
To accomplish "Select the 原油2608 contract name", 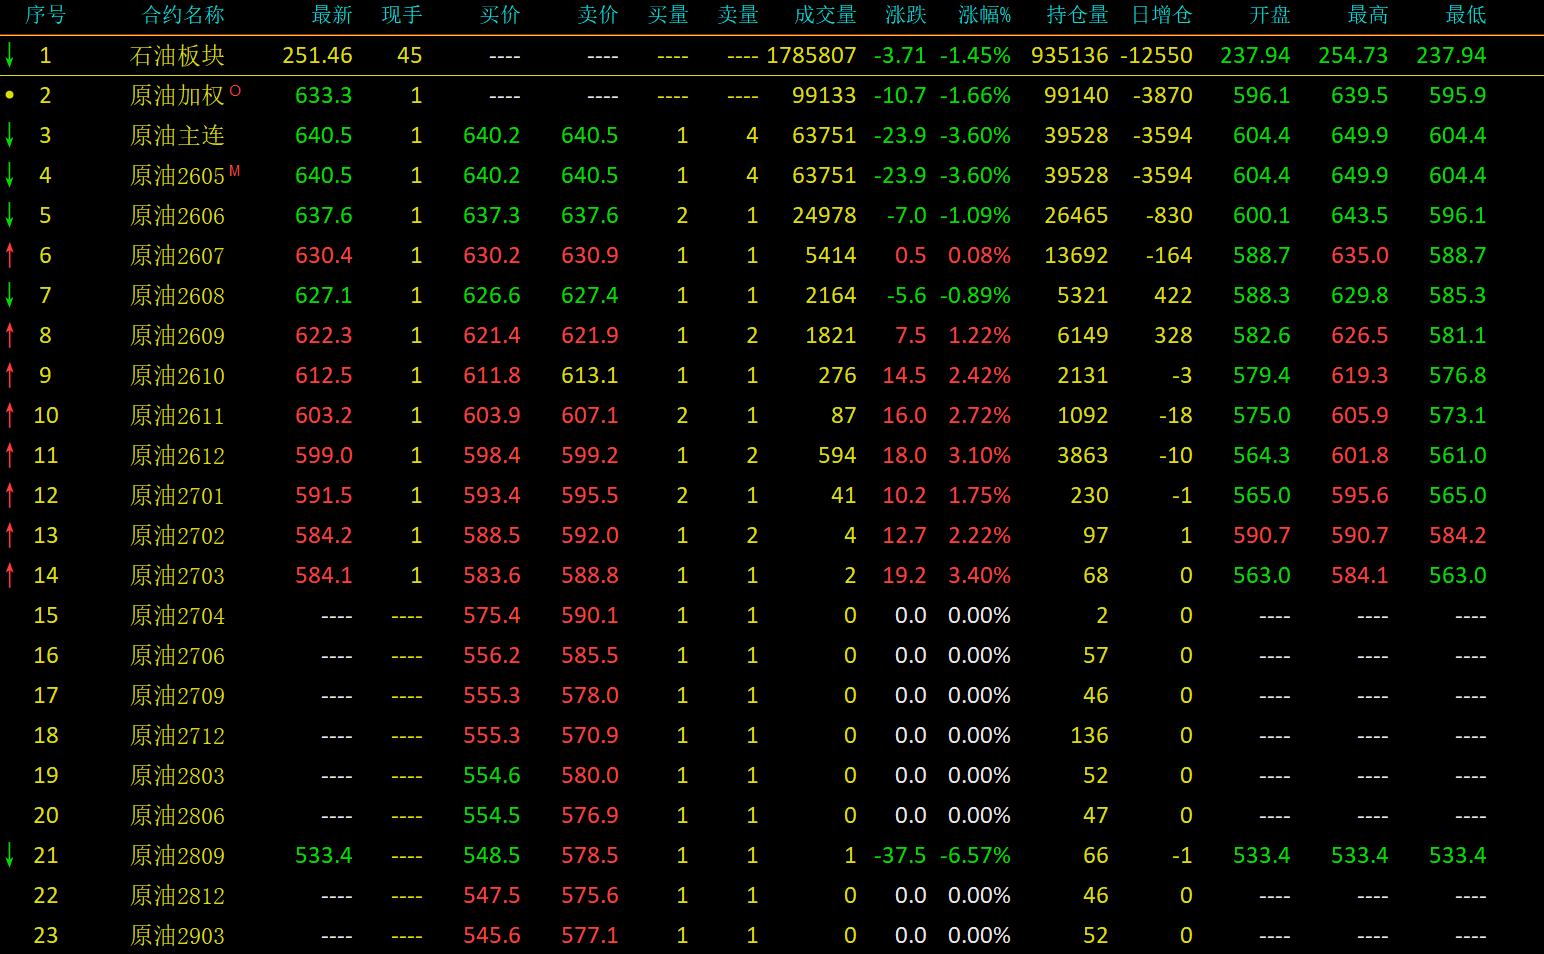I will tap(177, 296).
